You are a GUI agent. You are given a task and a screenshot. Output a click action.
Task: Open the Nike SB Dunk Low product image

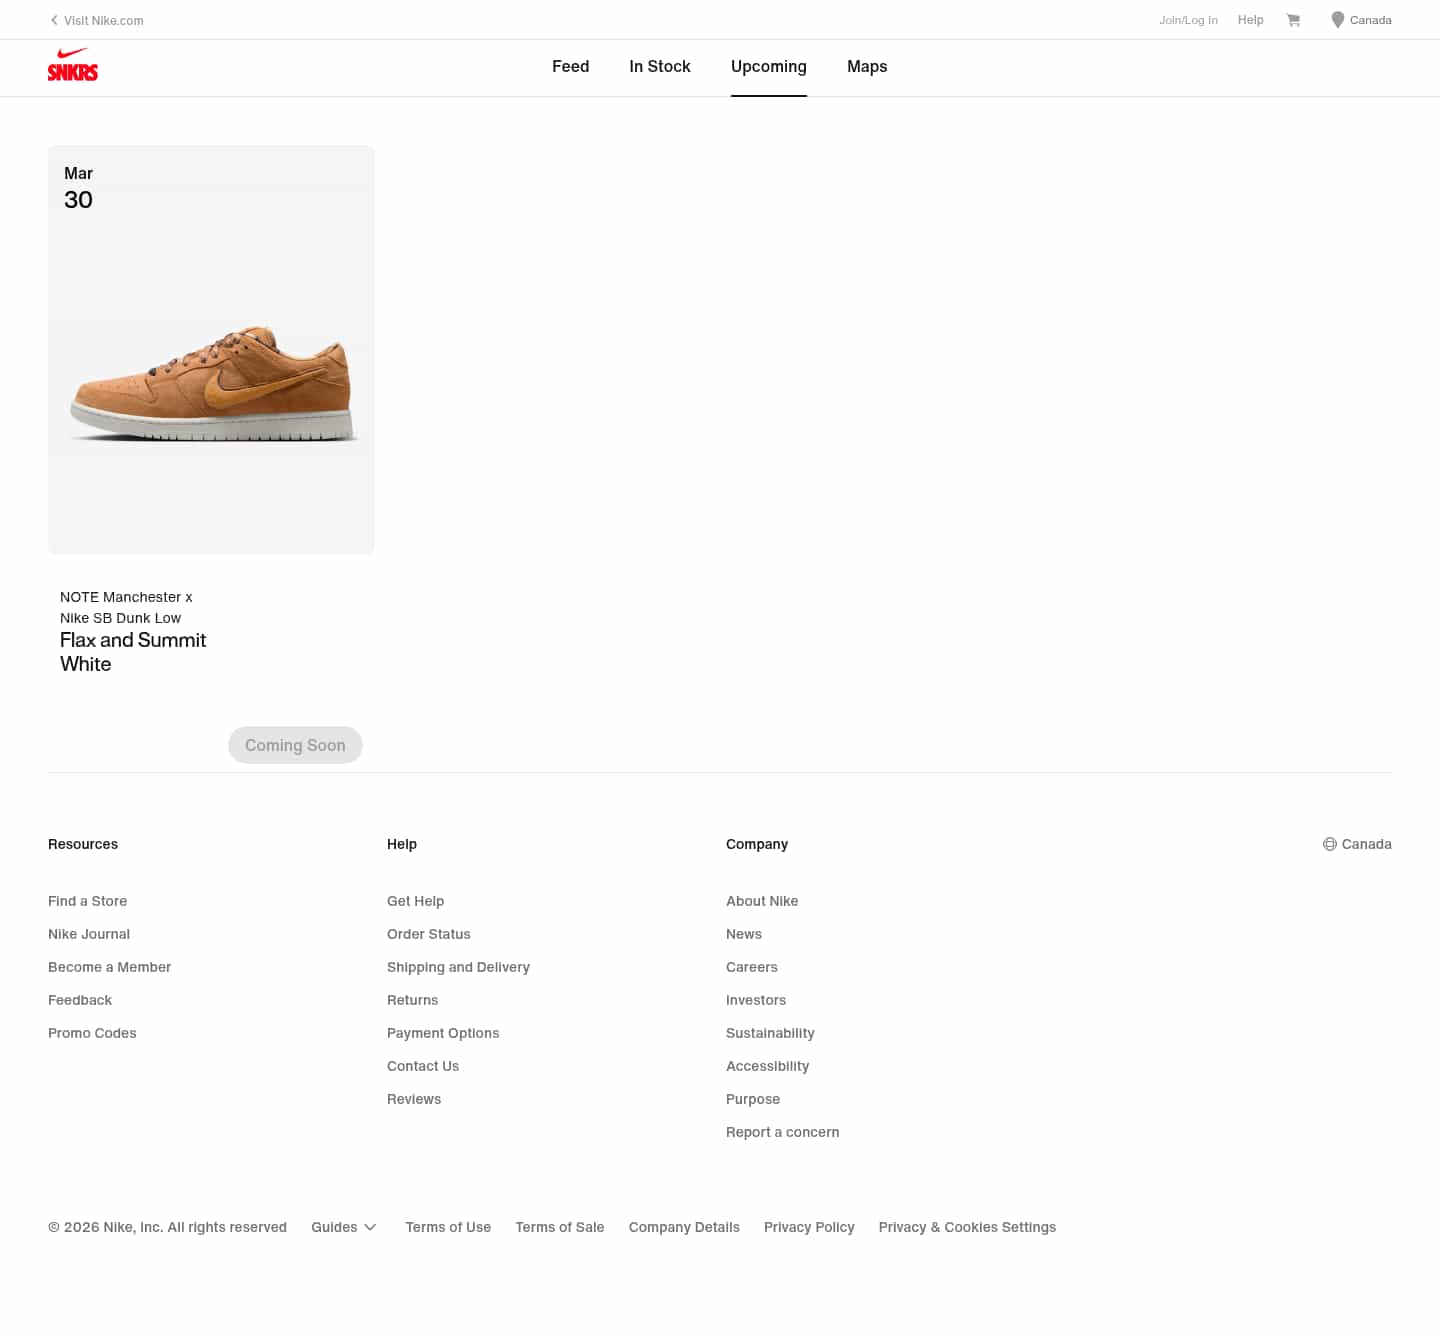211,349
